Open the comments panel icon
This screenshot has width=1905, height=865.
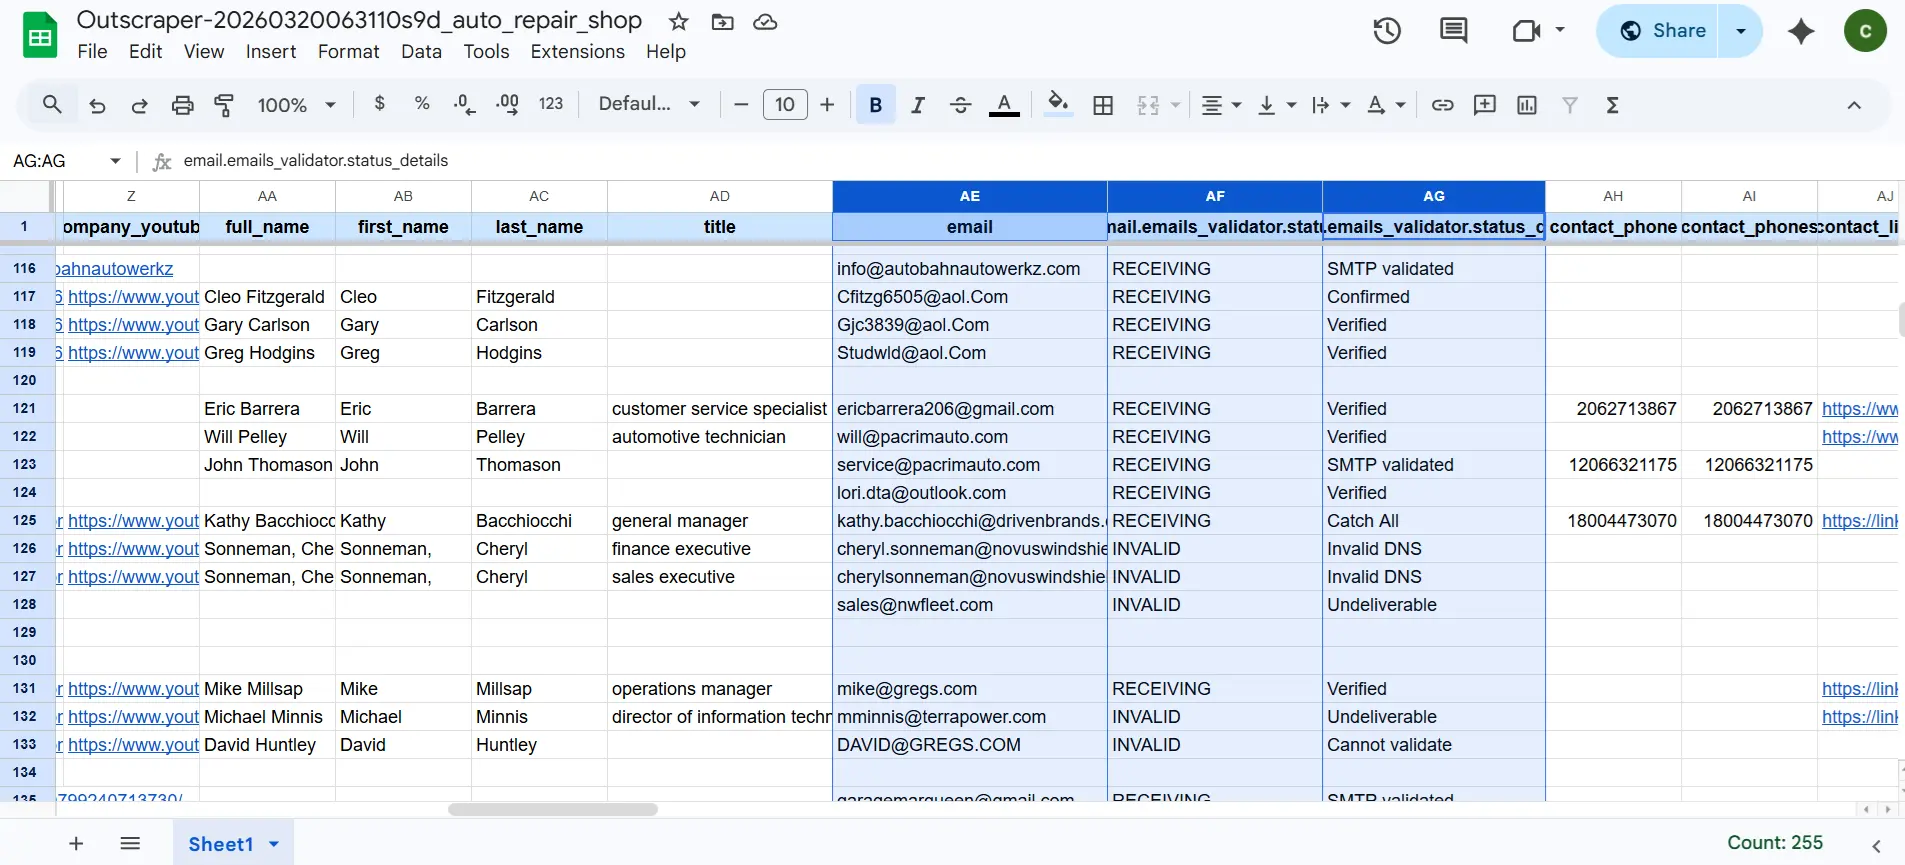[x=1453, y=31]
